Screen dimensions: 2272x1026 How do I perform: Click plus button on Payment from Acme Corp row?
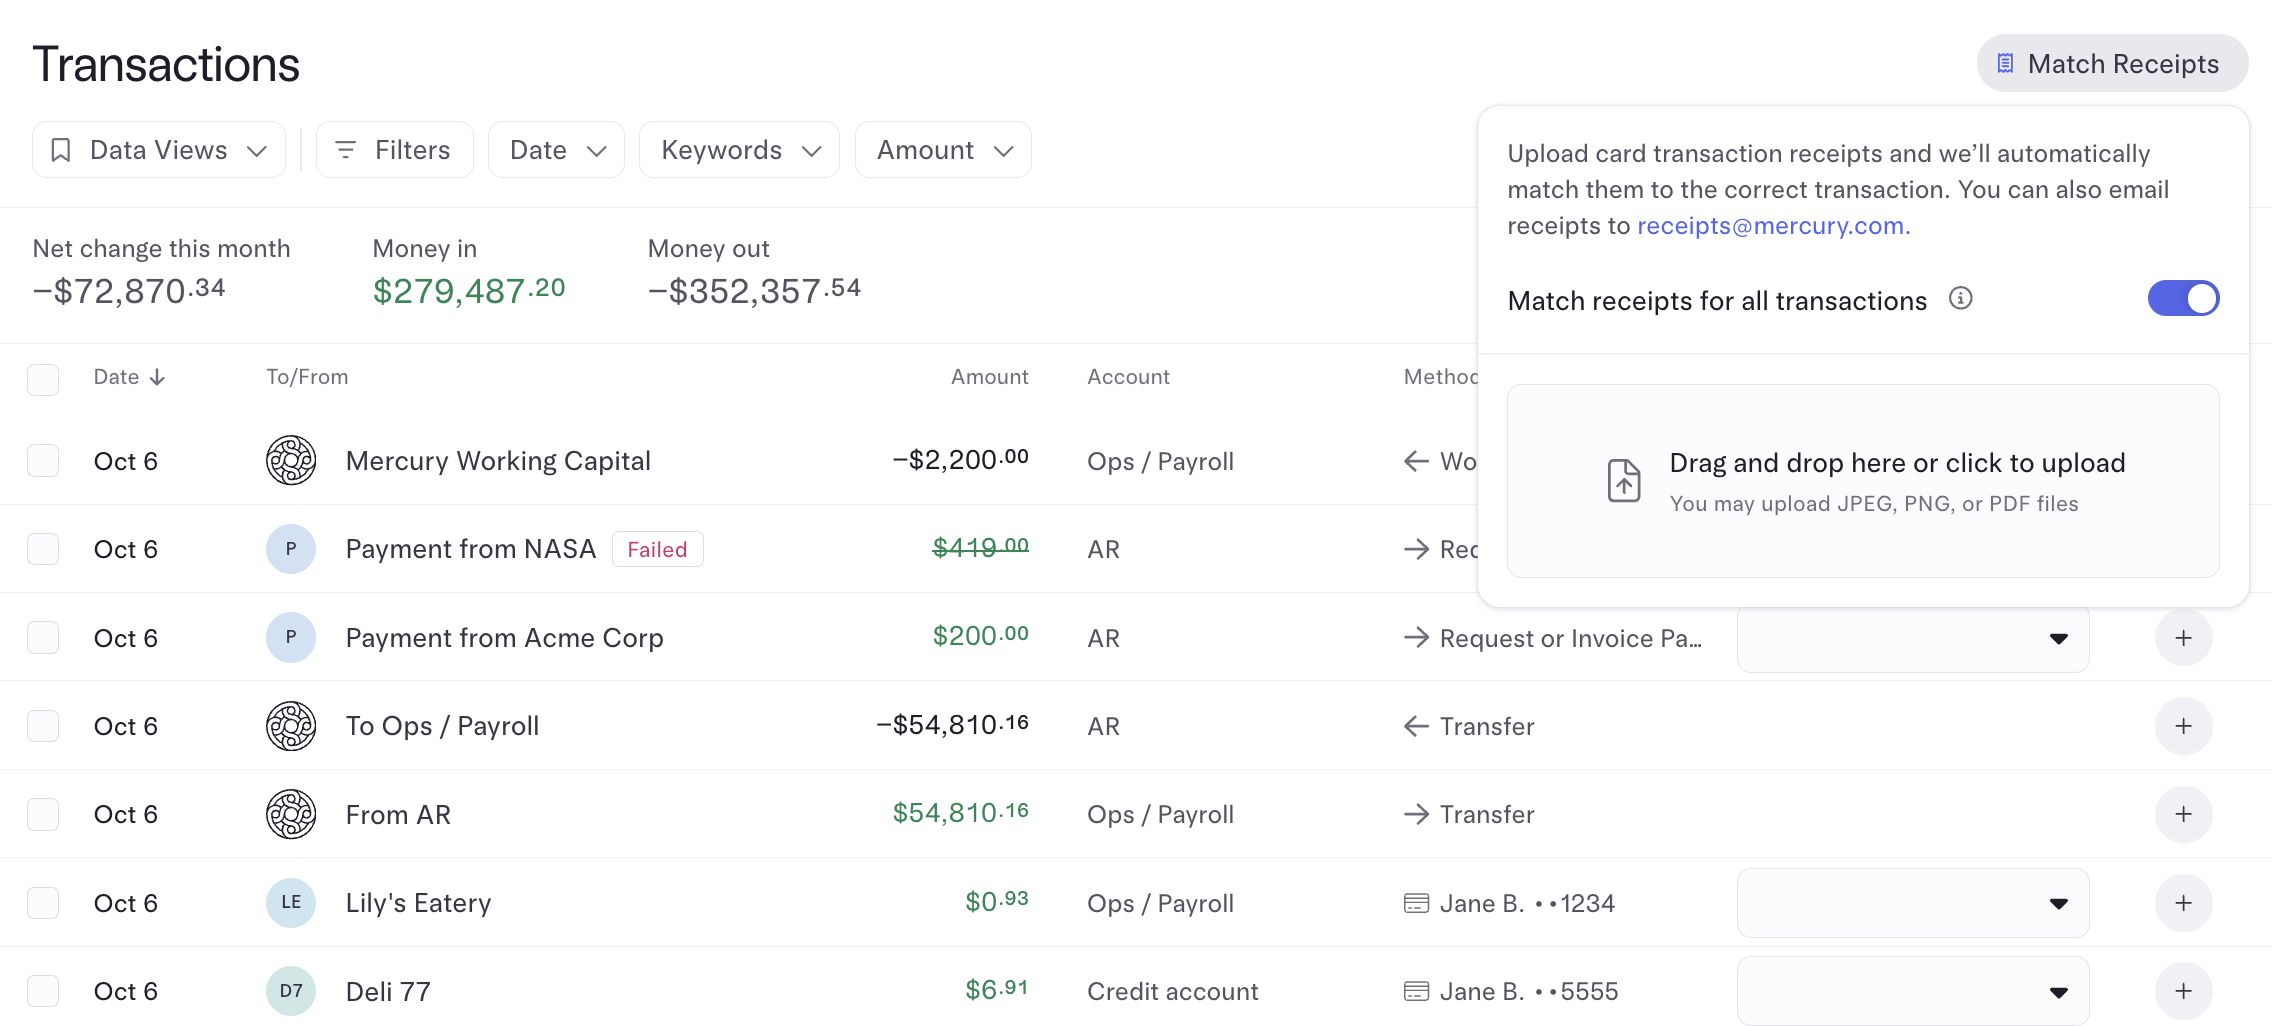(2183, 638)
